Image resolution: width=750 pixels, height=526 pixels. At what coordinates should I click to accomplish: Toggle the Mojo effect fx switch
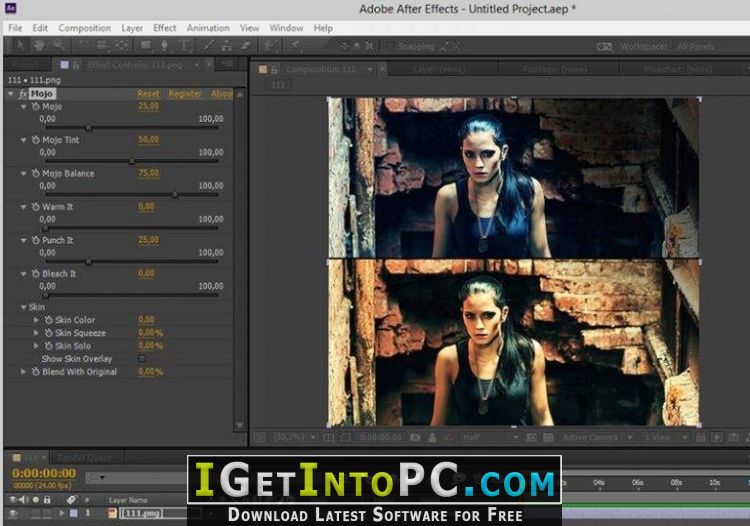coord(22,94)
